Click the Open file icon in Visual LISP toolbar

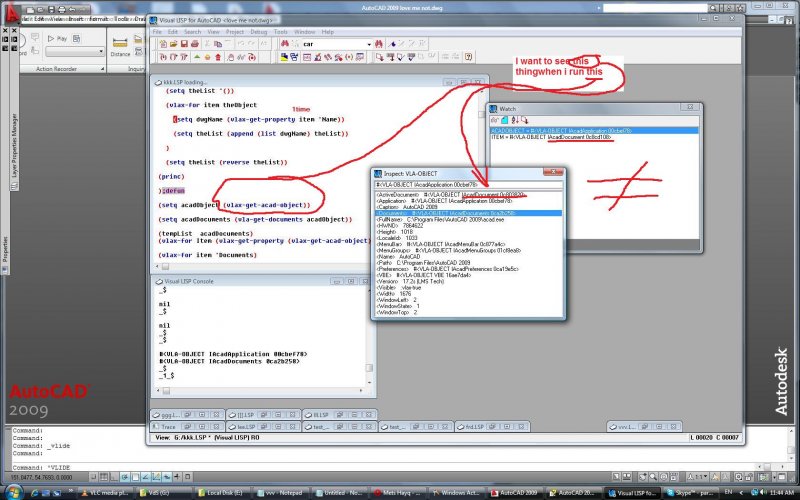point(173,44)
